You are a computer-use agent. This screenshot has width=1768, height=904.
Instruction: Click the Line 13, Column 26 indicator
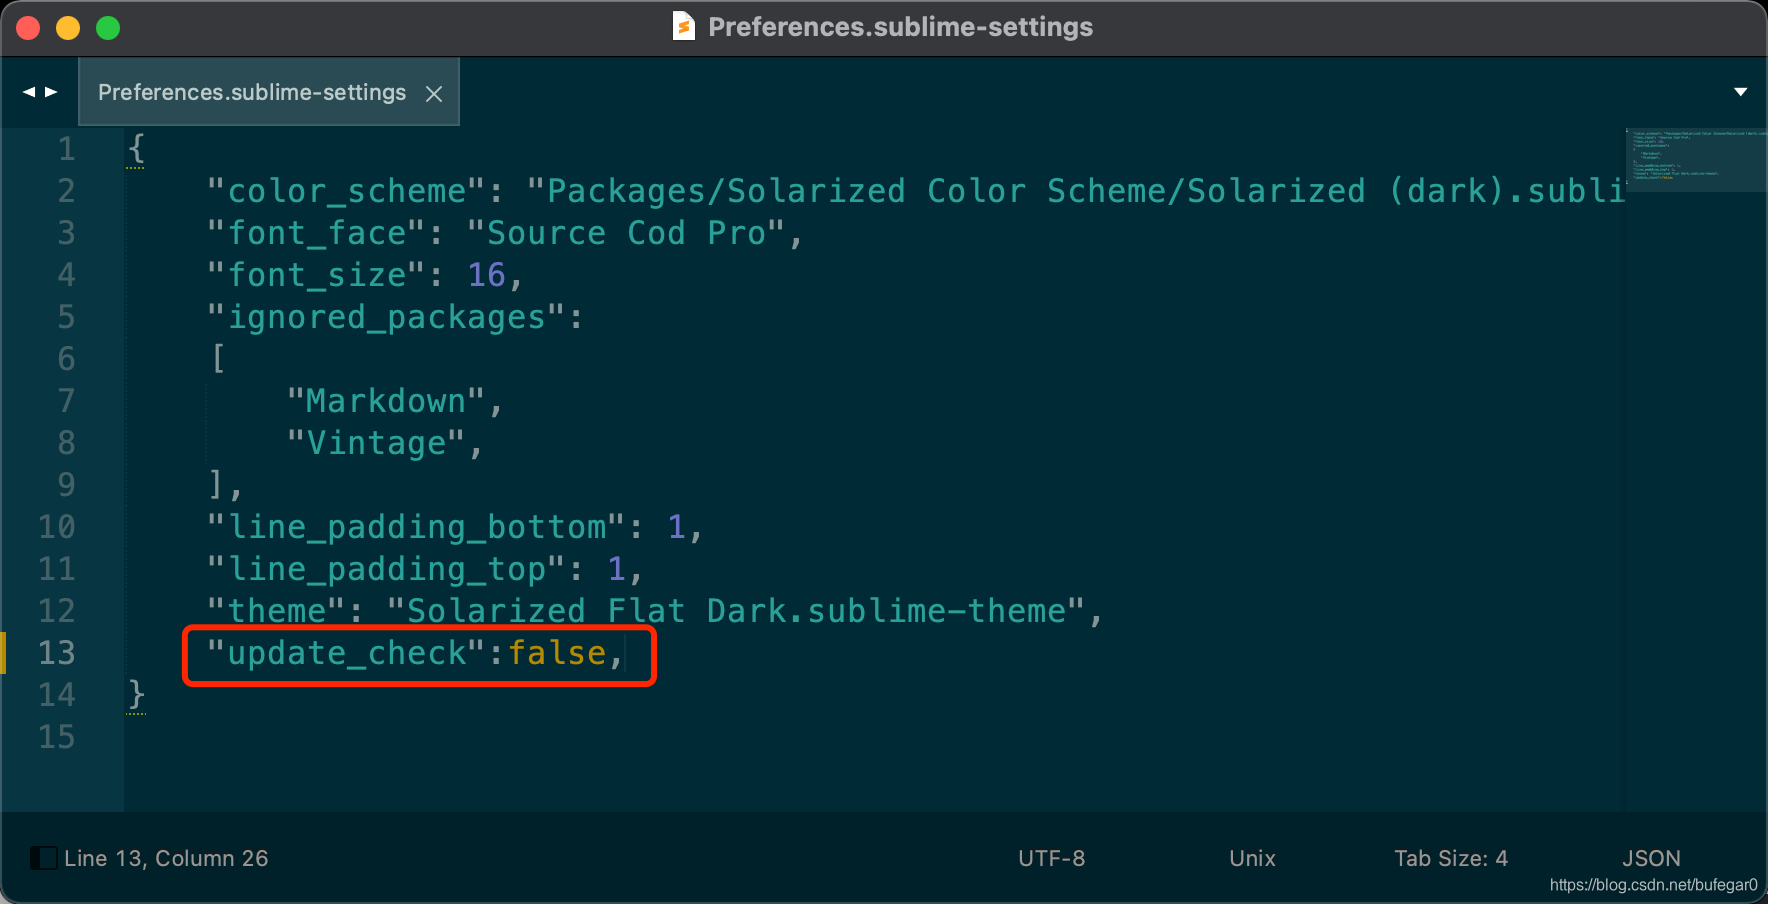pos(166,858)
